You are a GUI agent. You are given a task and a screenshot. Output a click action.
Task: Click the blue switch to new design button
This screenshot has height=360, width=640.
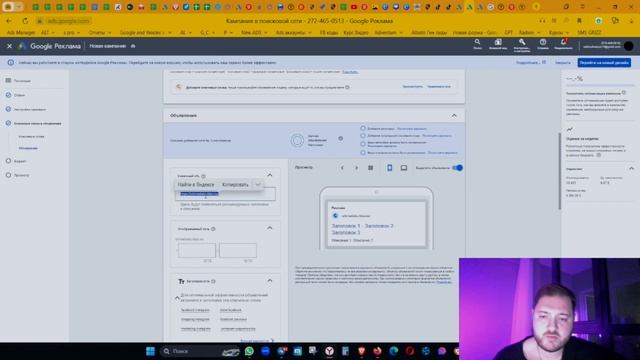[604, 63]
